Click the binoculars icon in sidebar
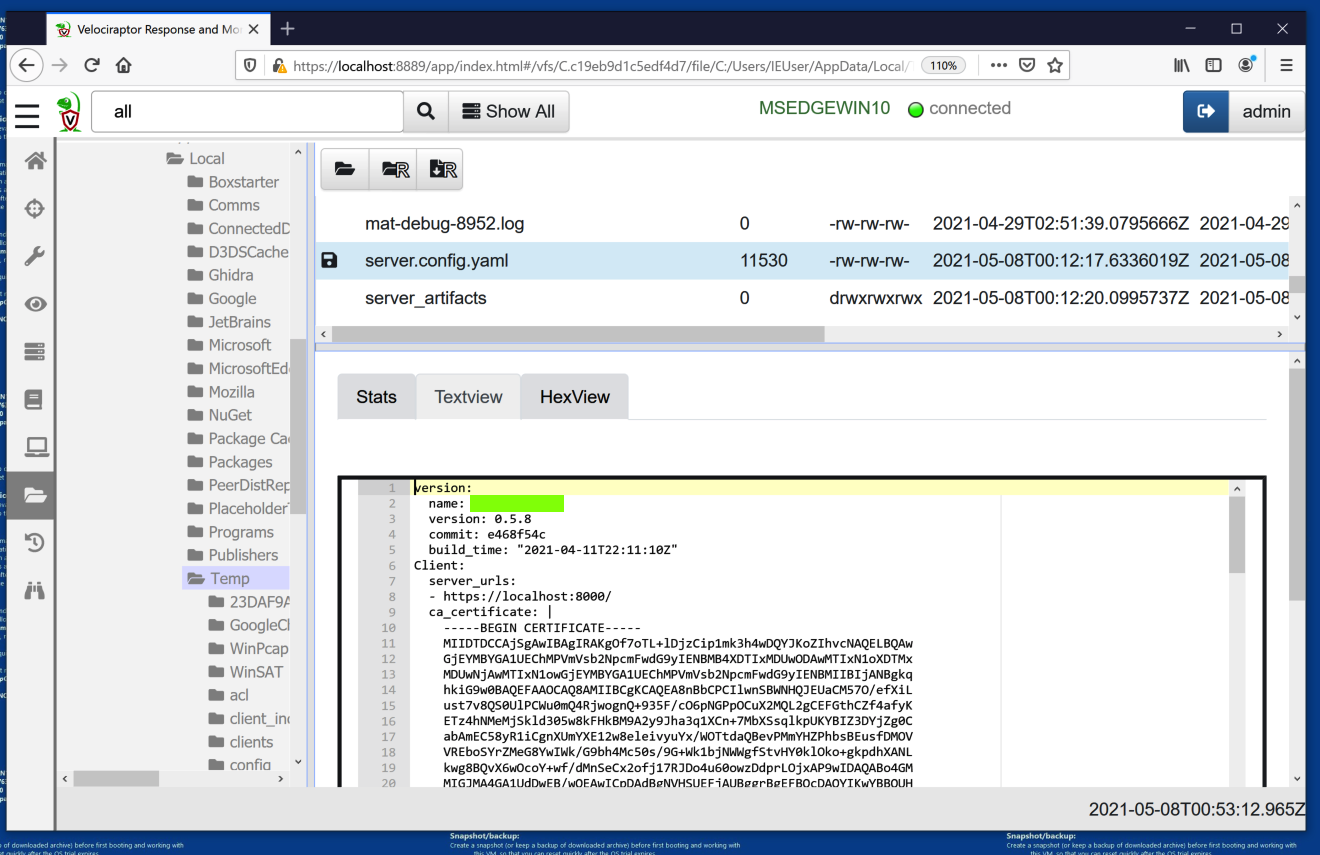The width and height of the screenshot is (1320, 855). [35, 590]
